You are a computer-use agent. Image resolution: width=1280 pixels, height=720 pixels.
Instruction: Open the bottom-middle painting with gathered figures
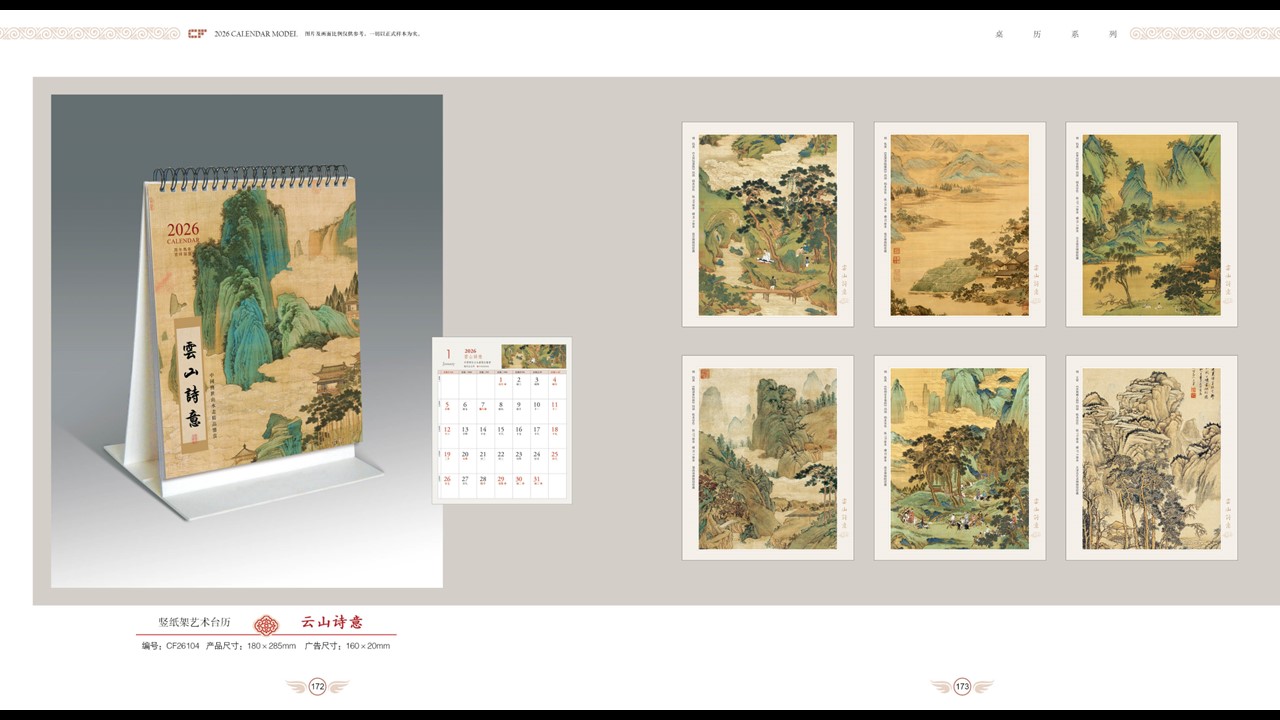click(x=959, y=458)
